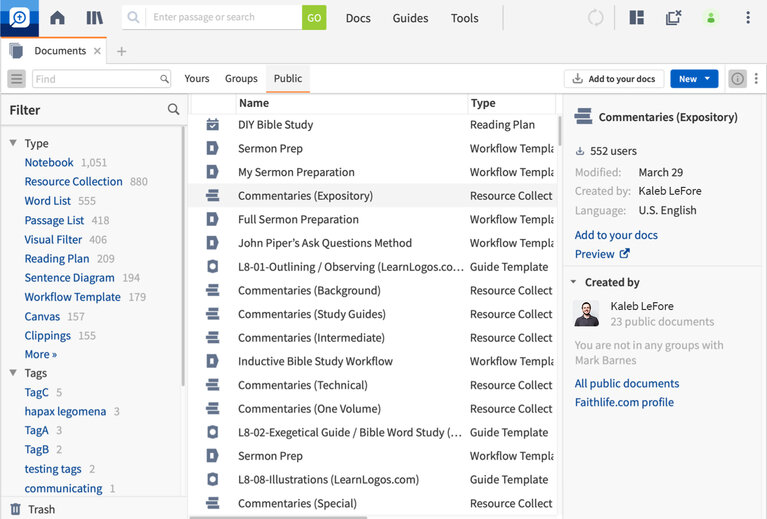Go to the Home icon
Screen dimensions: 767x519
tap(57, 18)
